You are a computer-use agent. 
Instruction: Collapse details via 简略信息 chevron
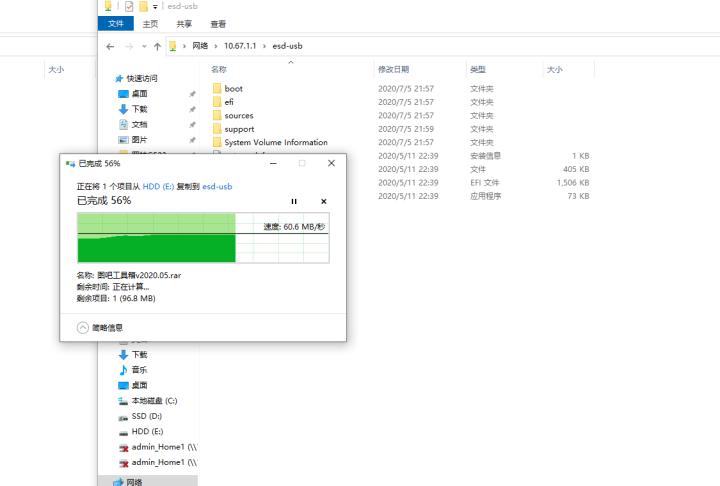click(x=83, y=327)
